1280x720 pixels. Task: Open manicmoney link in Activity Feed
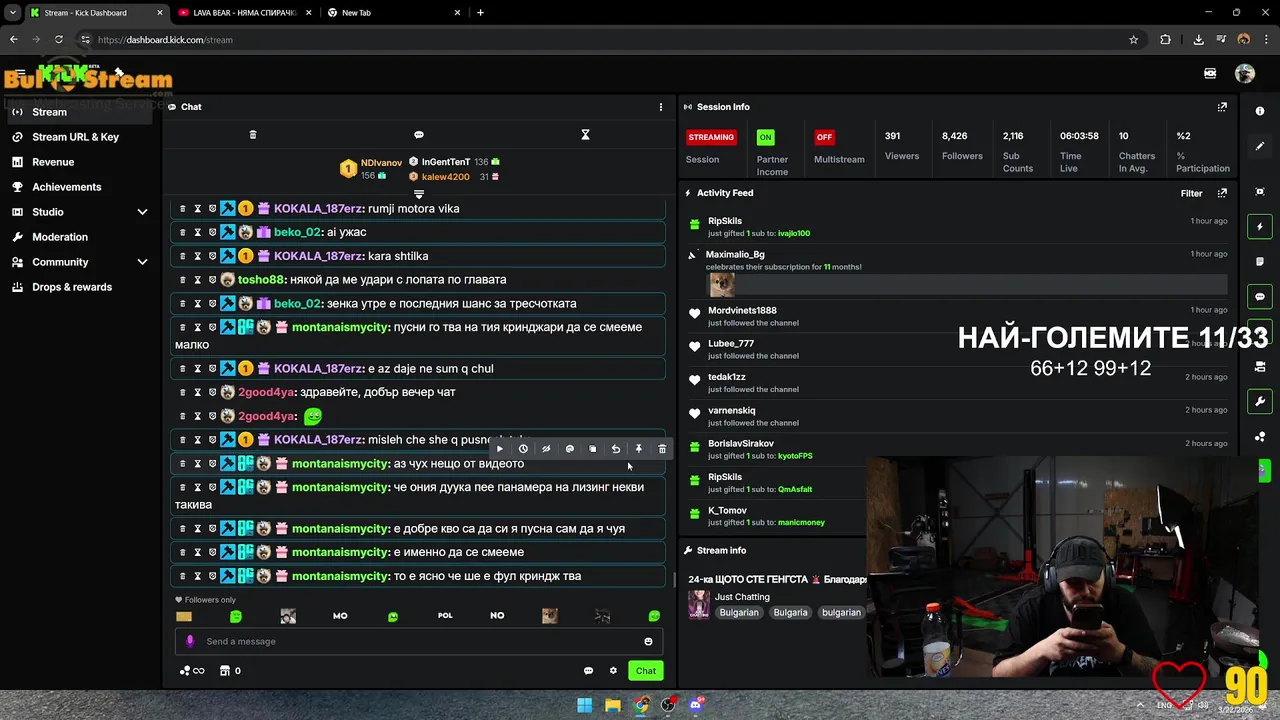click(801, 523)
